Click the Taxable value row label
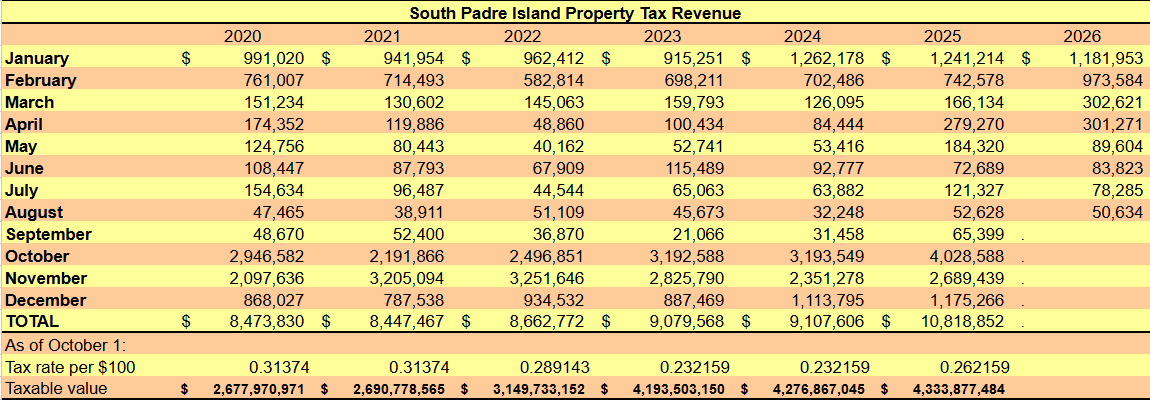The height and width of the screenshot is (400, 1150). 56,388
